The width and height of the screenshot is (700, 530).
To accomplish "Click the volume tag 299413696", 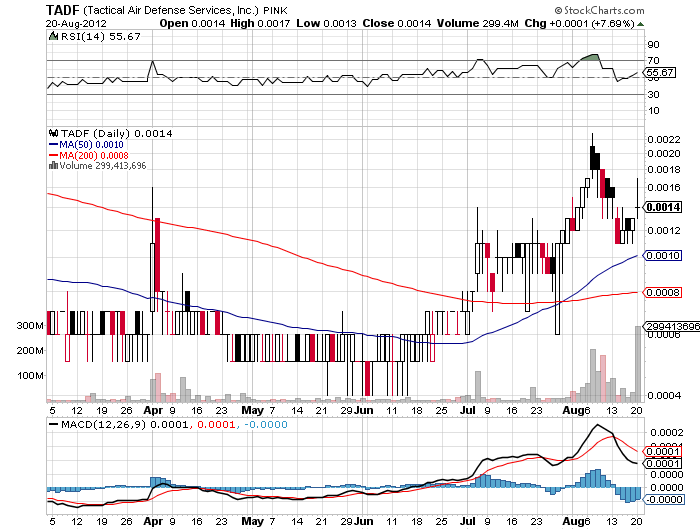I will 672,326.
